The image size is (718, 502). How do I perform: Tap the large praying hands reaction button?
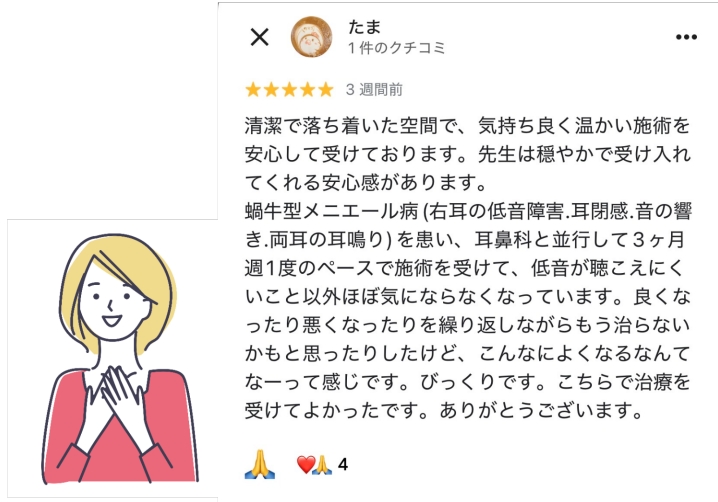260,464
